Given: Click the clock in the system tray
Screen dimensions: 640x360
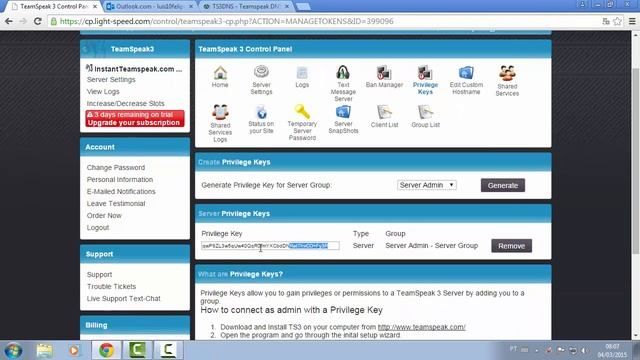Looking at the screenshot, I should 611,351.
